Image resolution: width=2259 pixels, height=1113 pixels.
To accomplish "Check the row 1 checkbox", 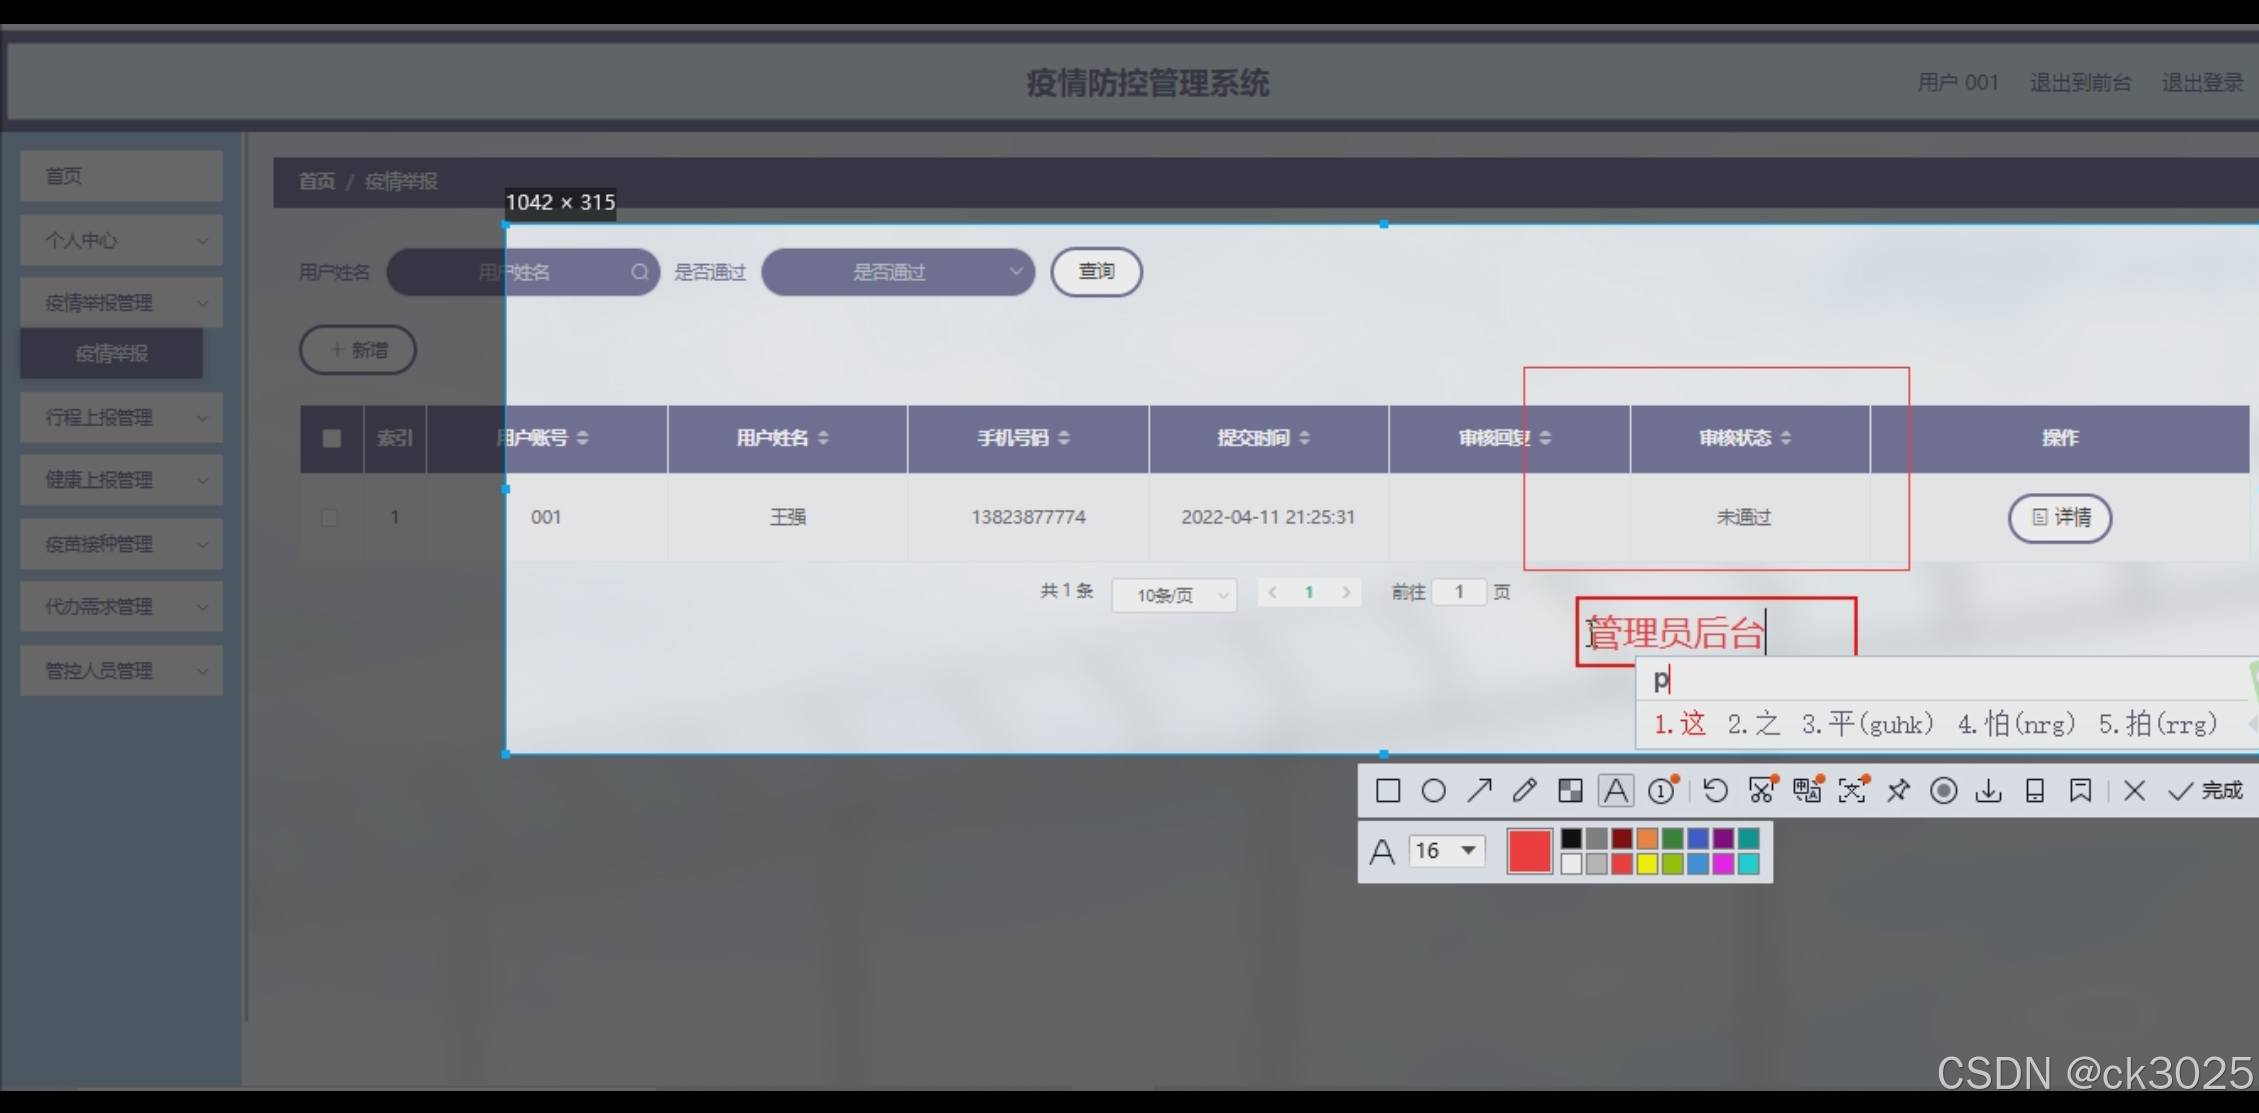I will (x=329, y=517).
